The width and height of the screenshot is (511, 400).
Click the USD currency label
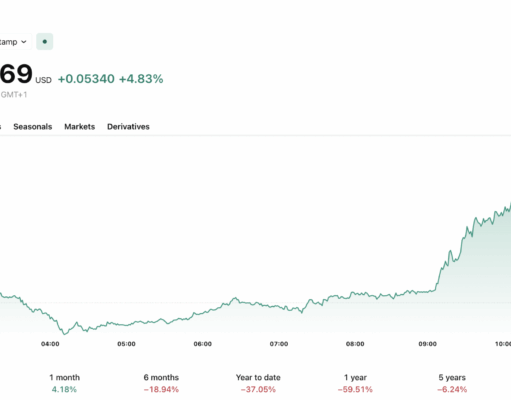click(x=43, y=80)
